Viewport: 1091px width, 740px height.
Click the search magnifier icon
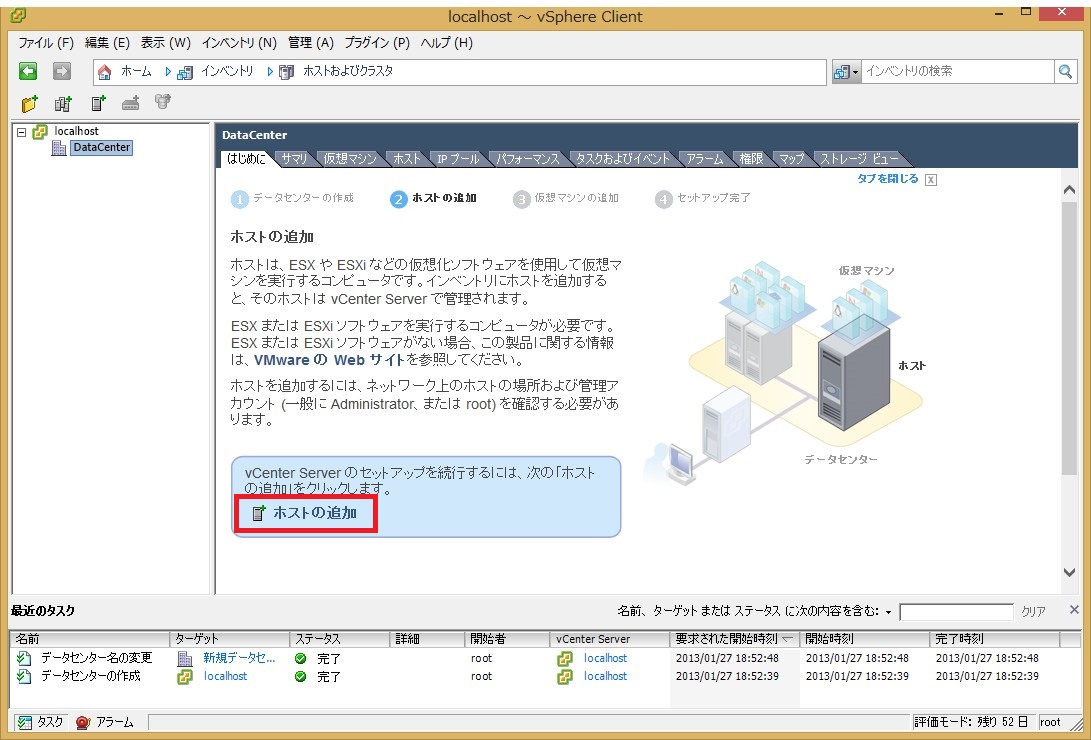[1065, 71]
